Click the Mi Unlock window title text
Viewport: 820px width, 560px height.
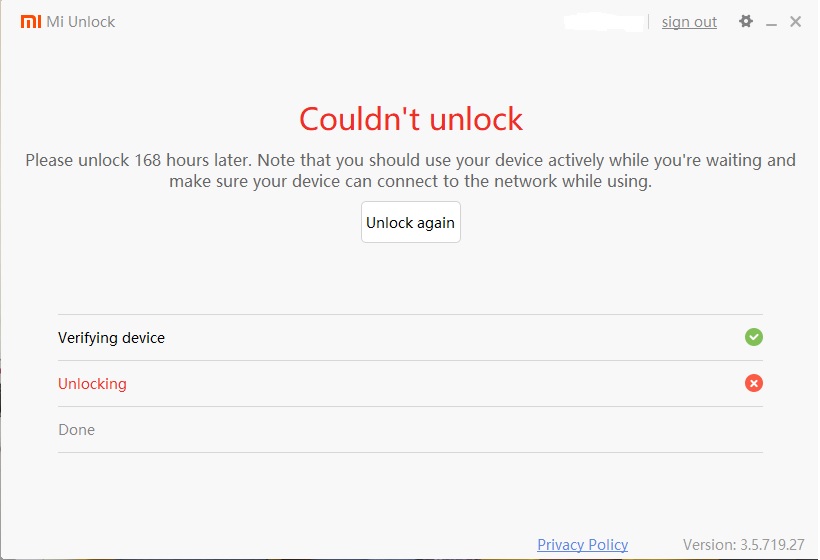[81, 21]
